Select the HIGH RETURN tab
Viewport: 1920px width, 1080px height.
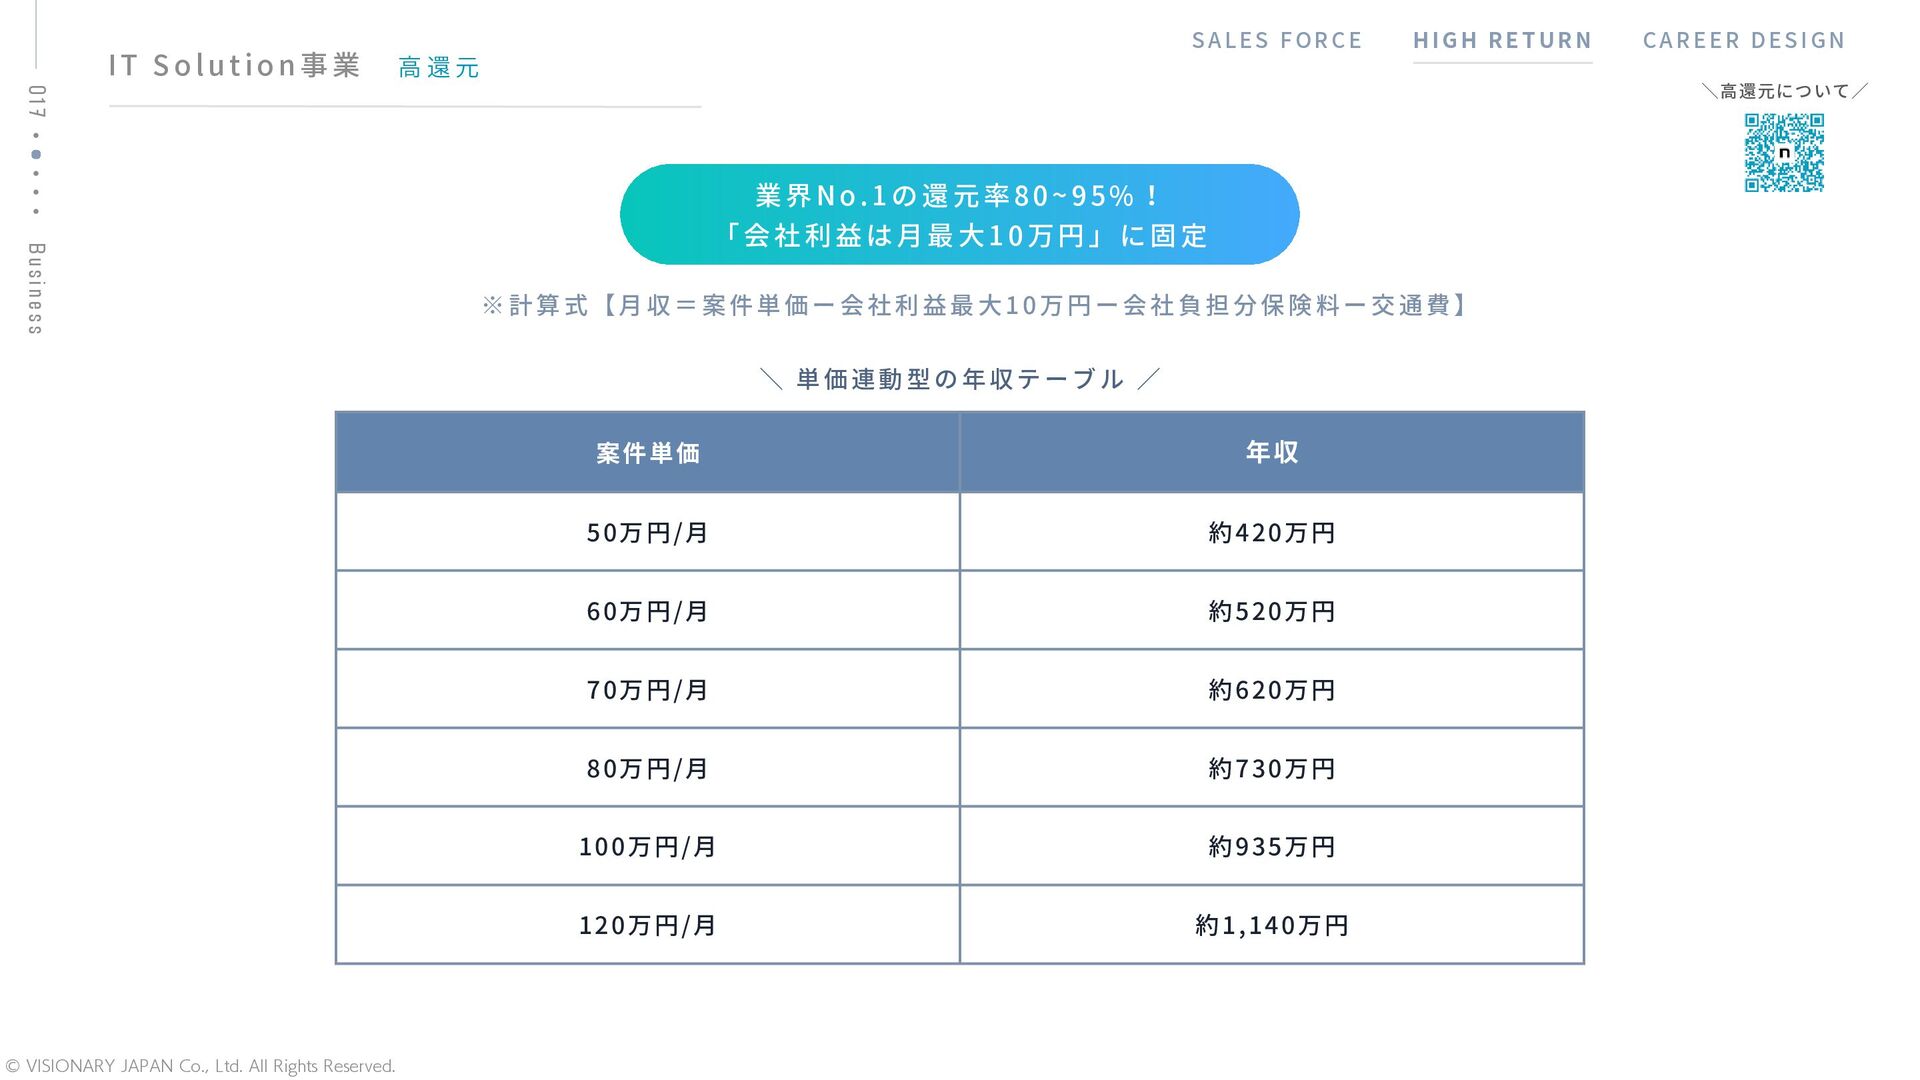tap(1502, 41)
